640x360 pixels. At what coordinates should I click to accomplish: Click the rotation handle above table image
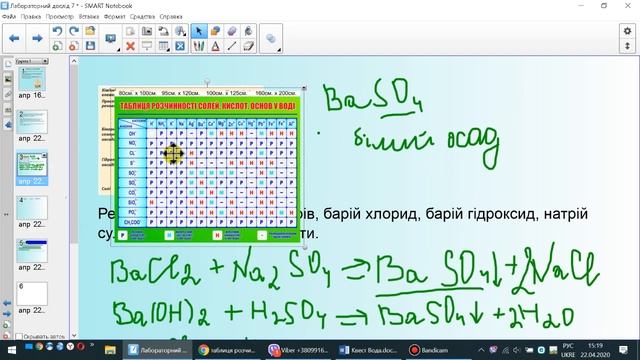(207, 82)
